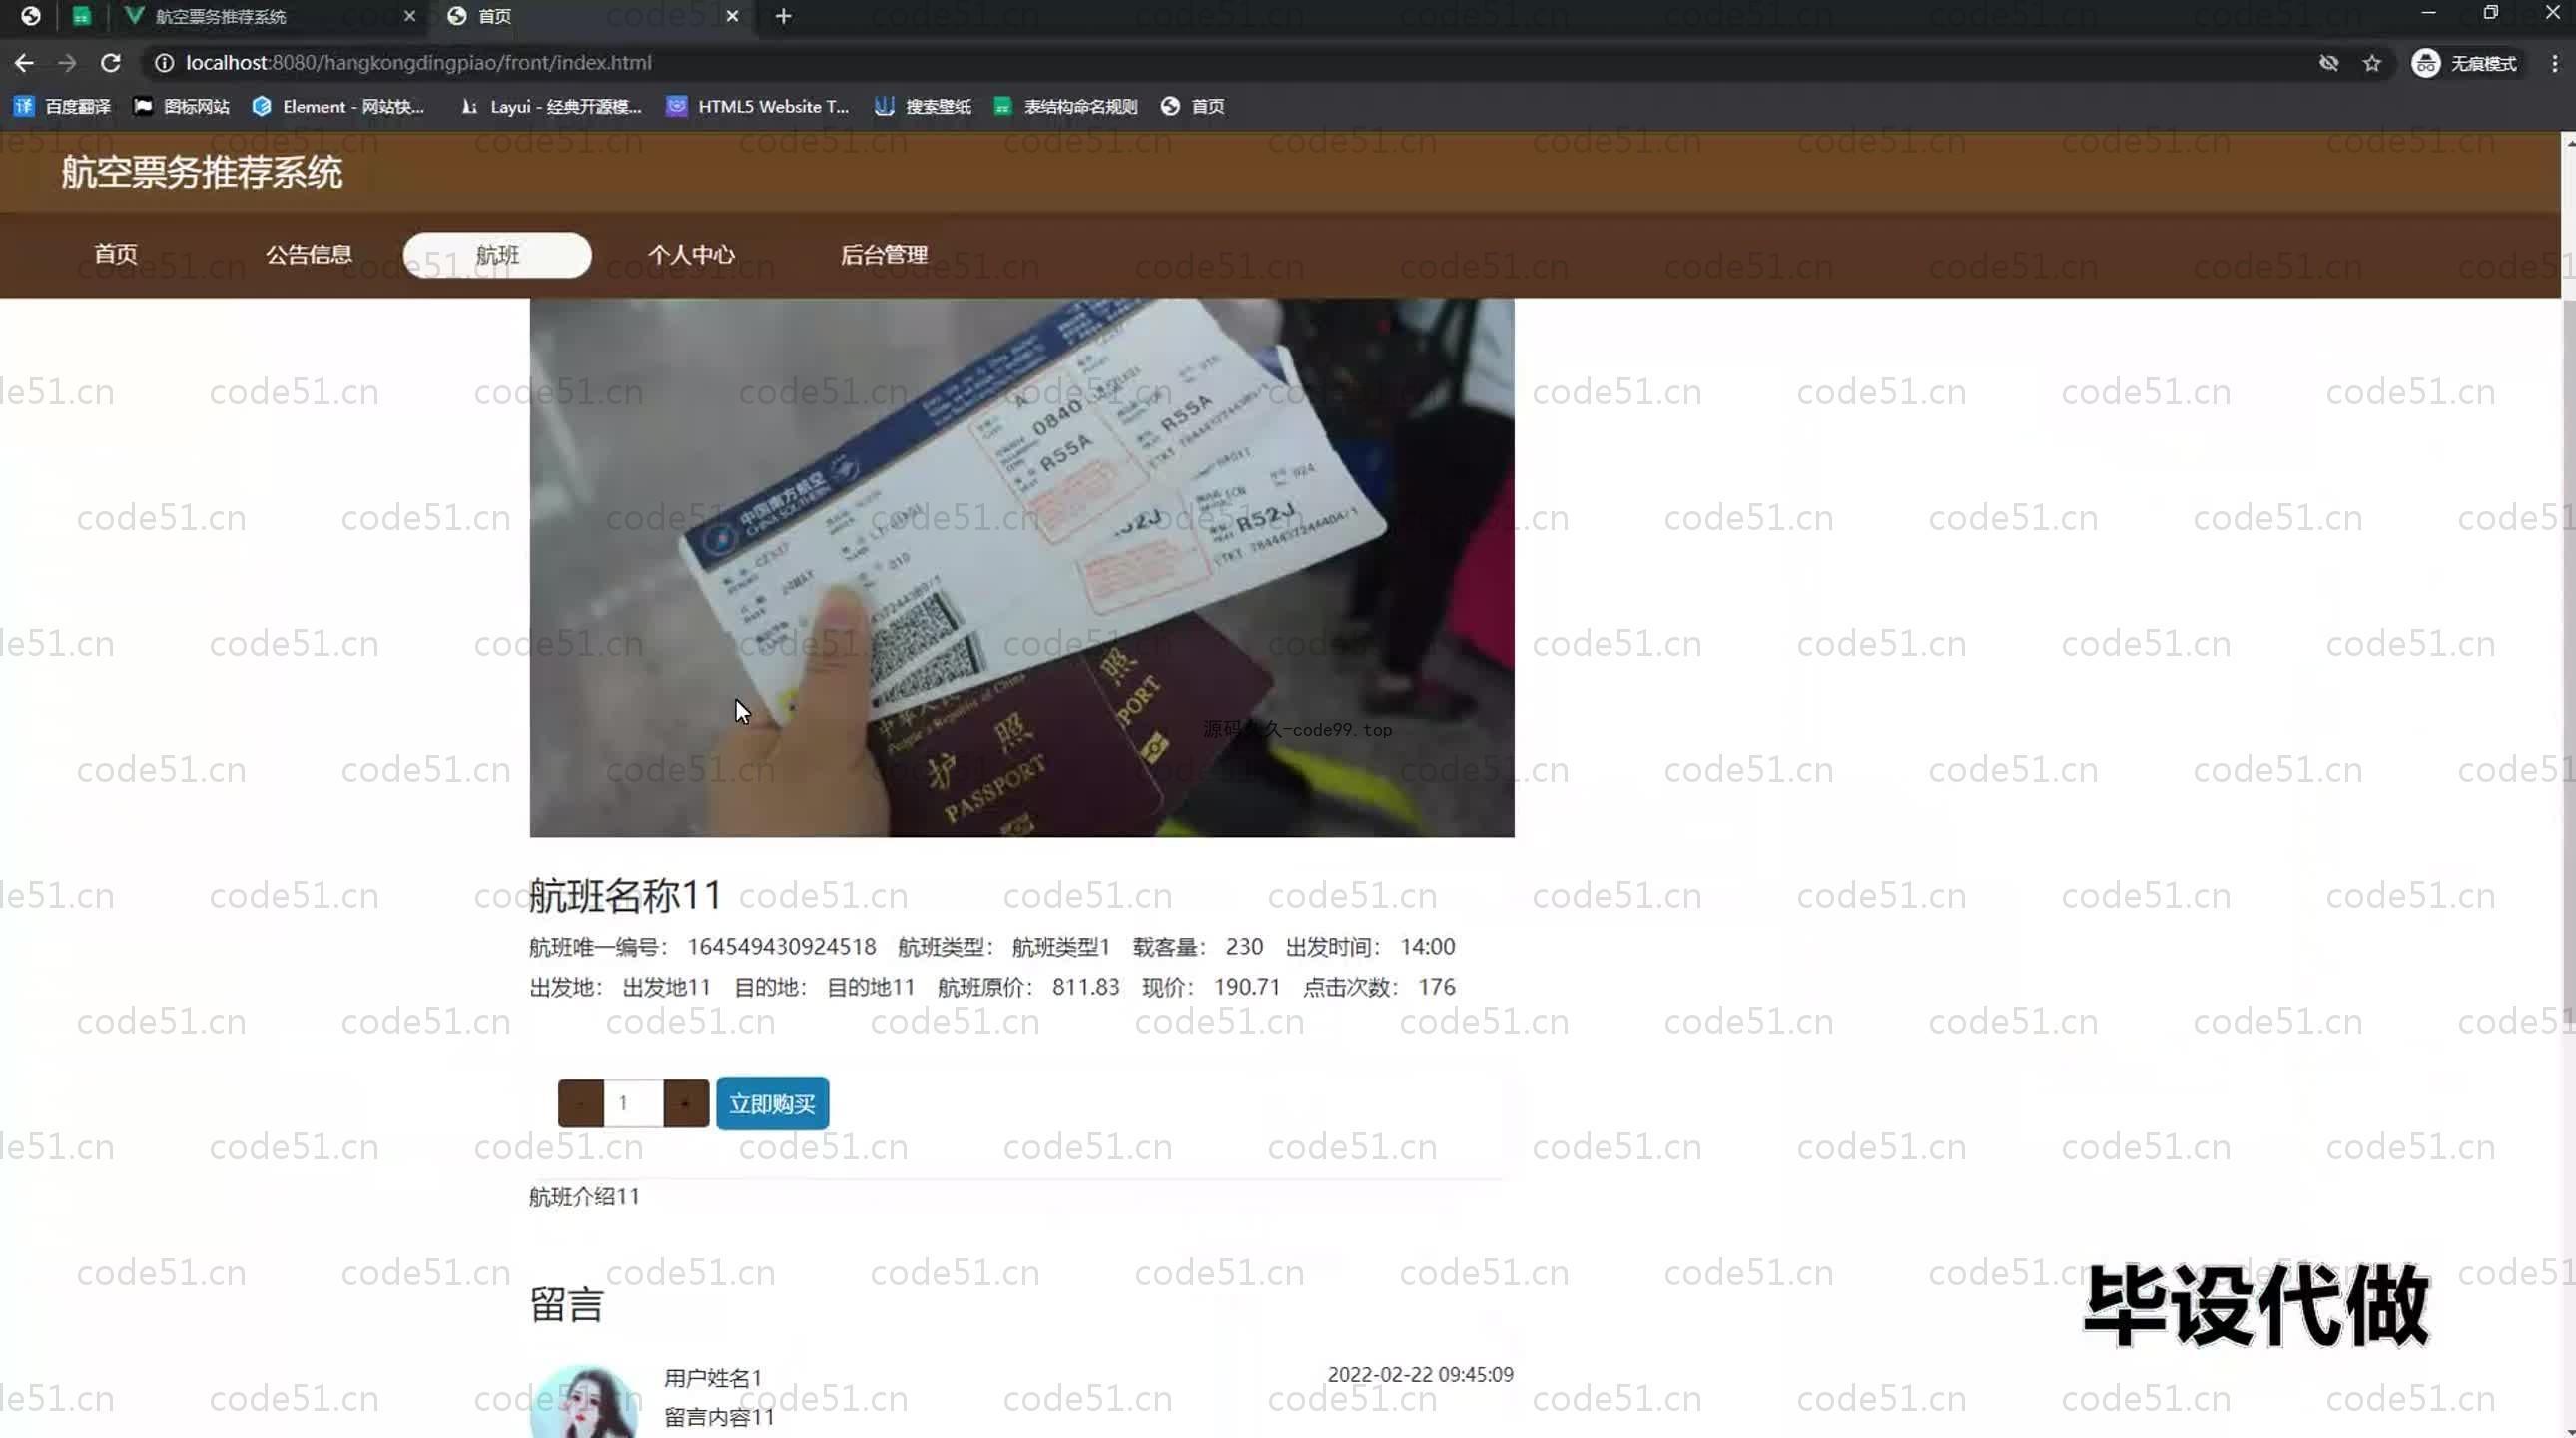The width and height of the screenshot is (2576, 1438).
Task: Click current price 190.71
Action: 1247,987
